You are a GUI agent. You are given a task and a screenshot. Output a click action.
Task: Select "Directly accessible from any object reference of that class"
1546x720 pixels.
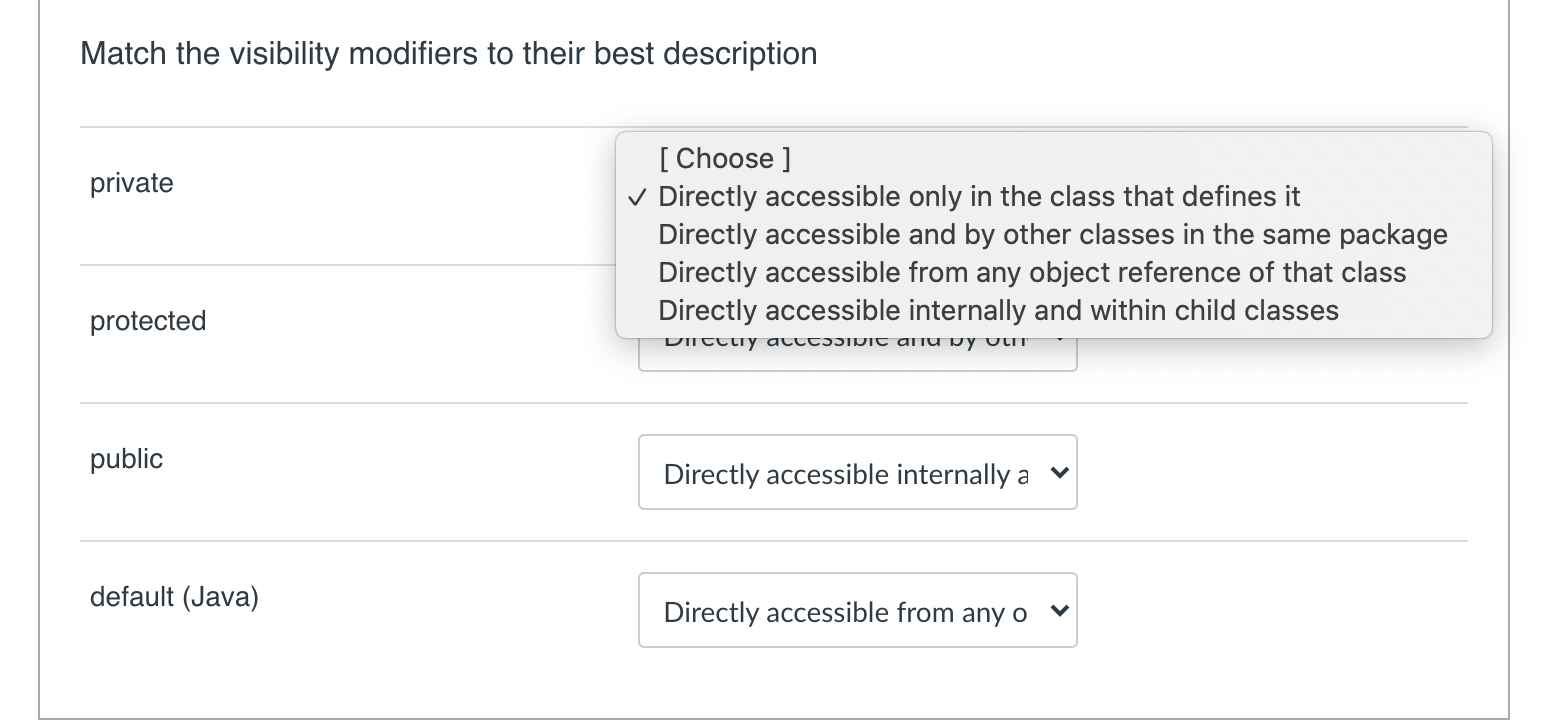point(1032,272)
